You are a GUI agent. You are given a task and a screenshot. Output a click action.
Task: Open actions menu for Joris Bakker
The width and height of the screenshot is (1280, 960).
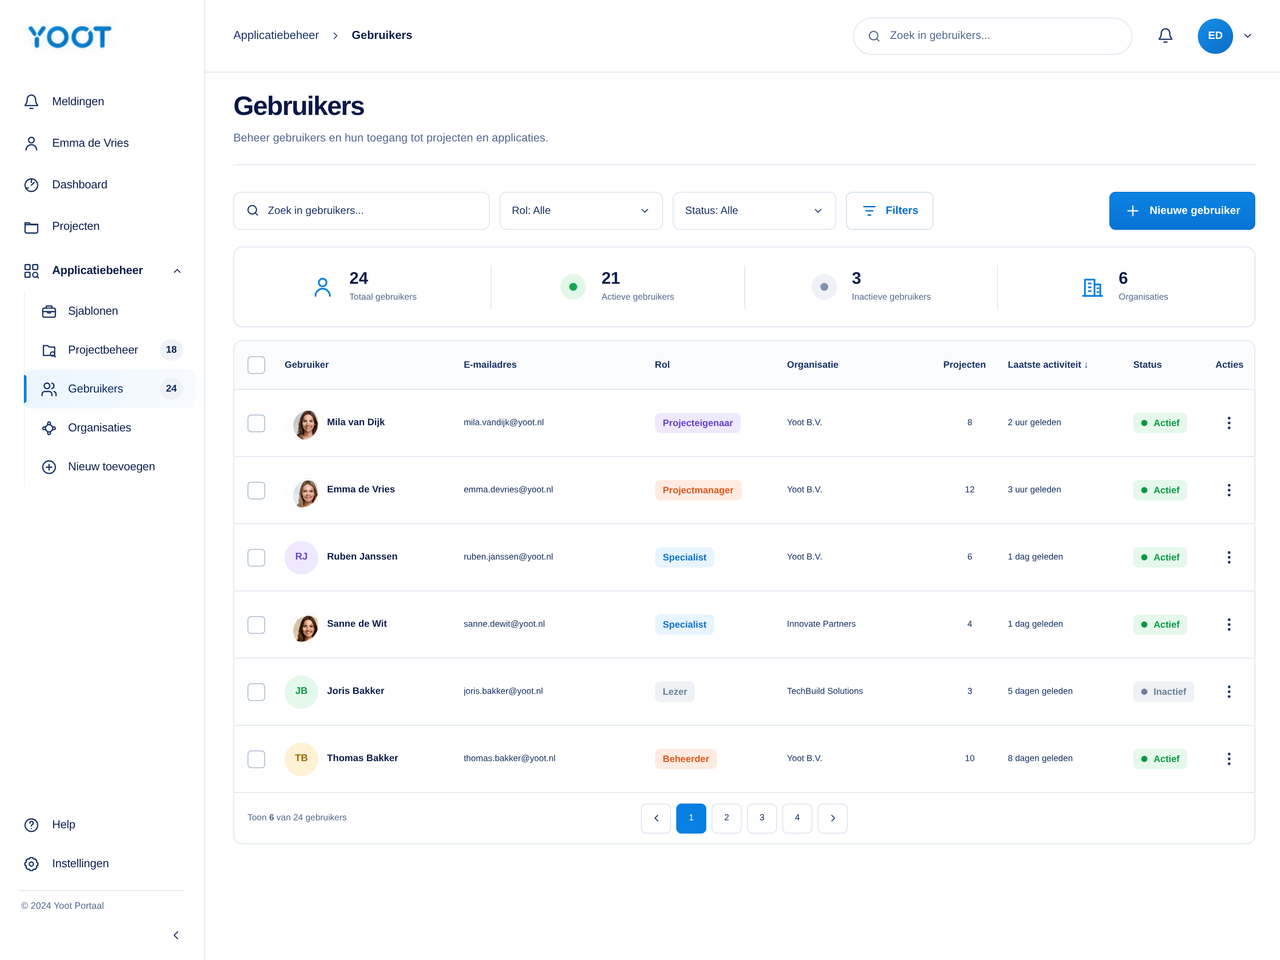click(x=1229, y=691)
